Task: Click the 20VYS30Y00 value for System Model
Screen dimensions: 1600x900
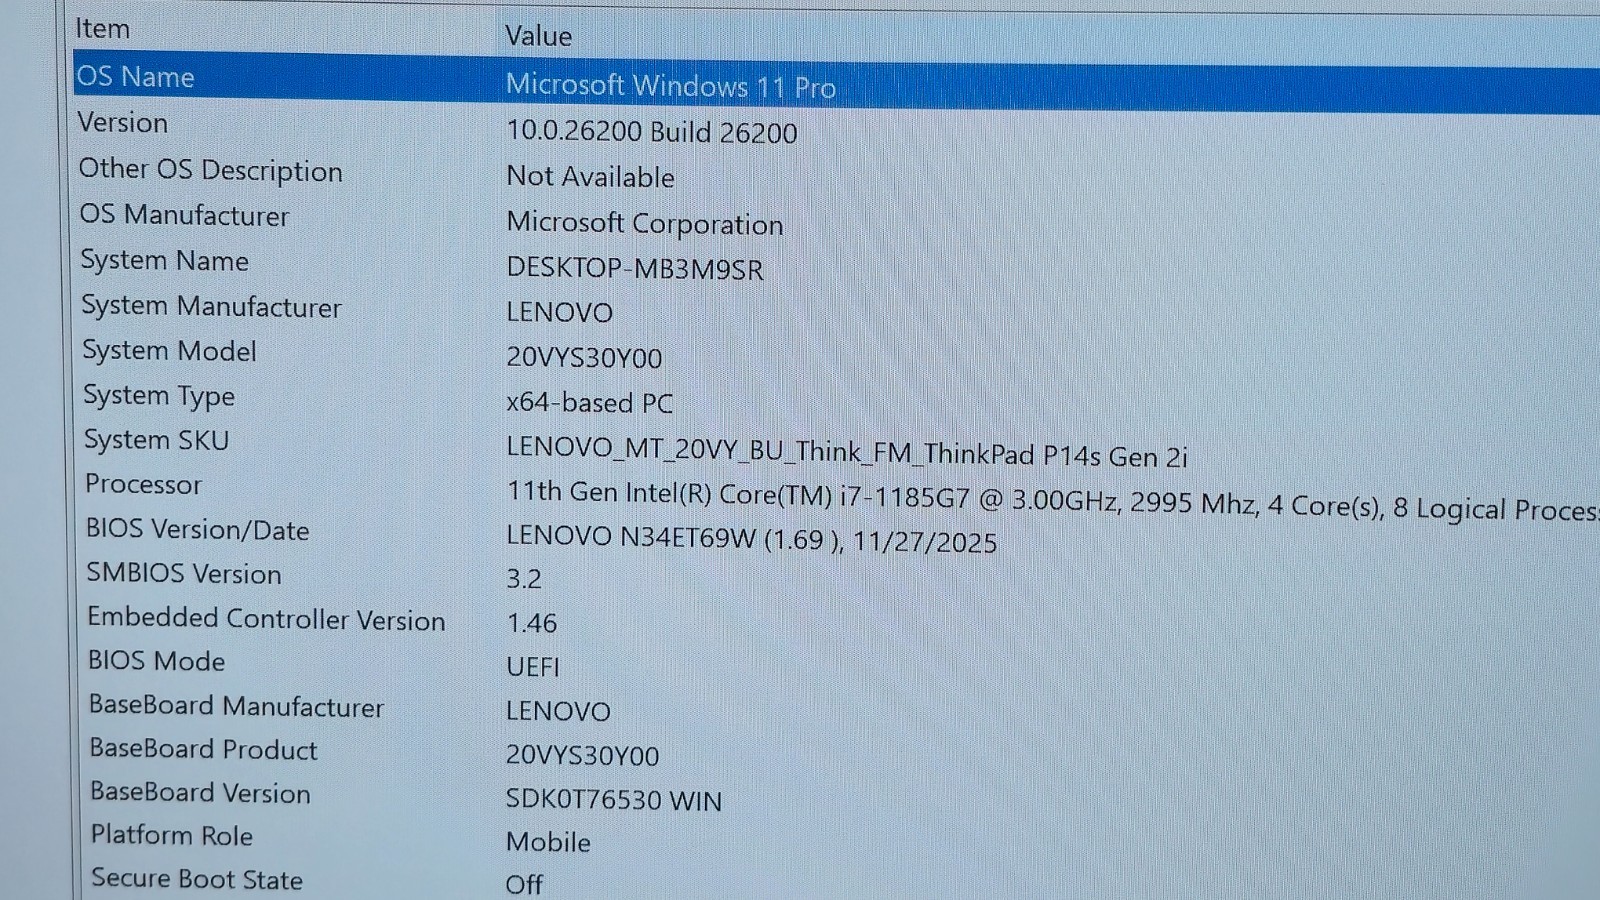Action: pos(585,357)
